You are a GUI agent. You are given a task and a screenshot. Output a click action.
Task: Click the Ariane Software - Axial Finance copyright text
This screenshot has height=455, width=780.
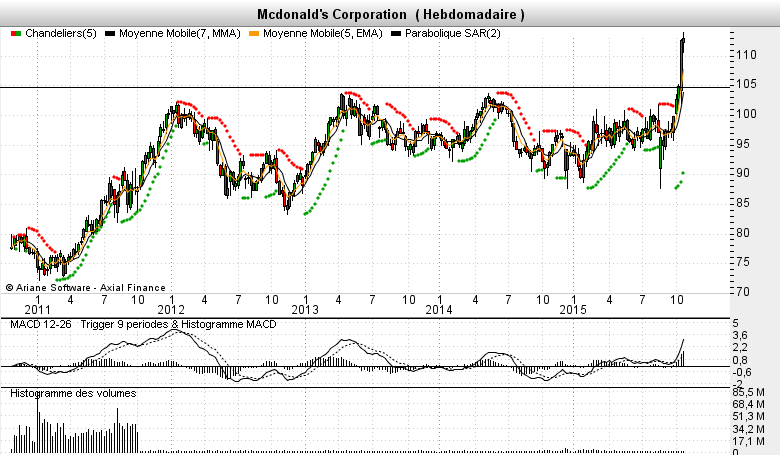point(86,287)
